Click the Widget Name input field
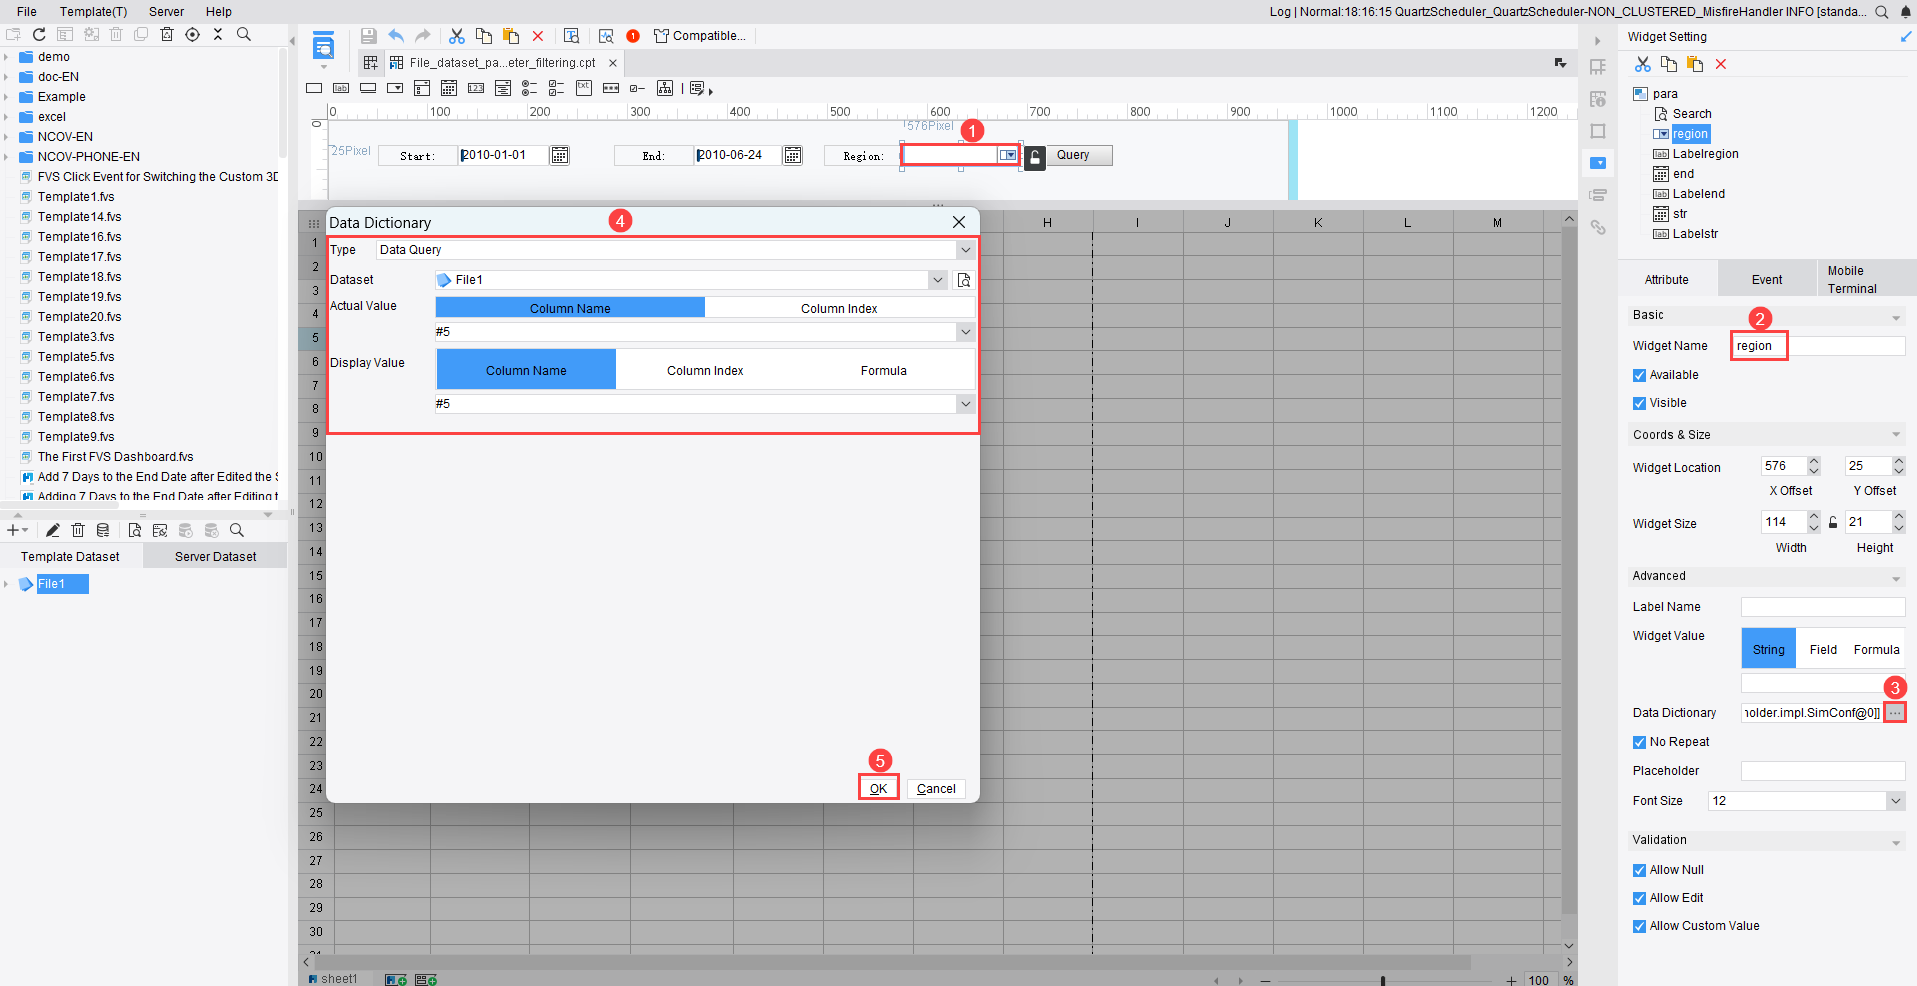Image resolution: width=1917 pixels, height=986 pixels. 1819,346
